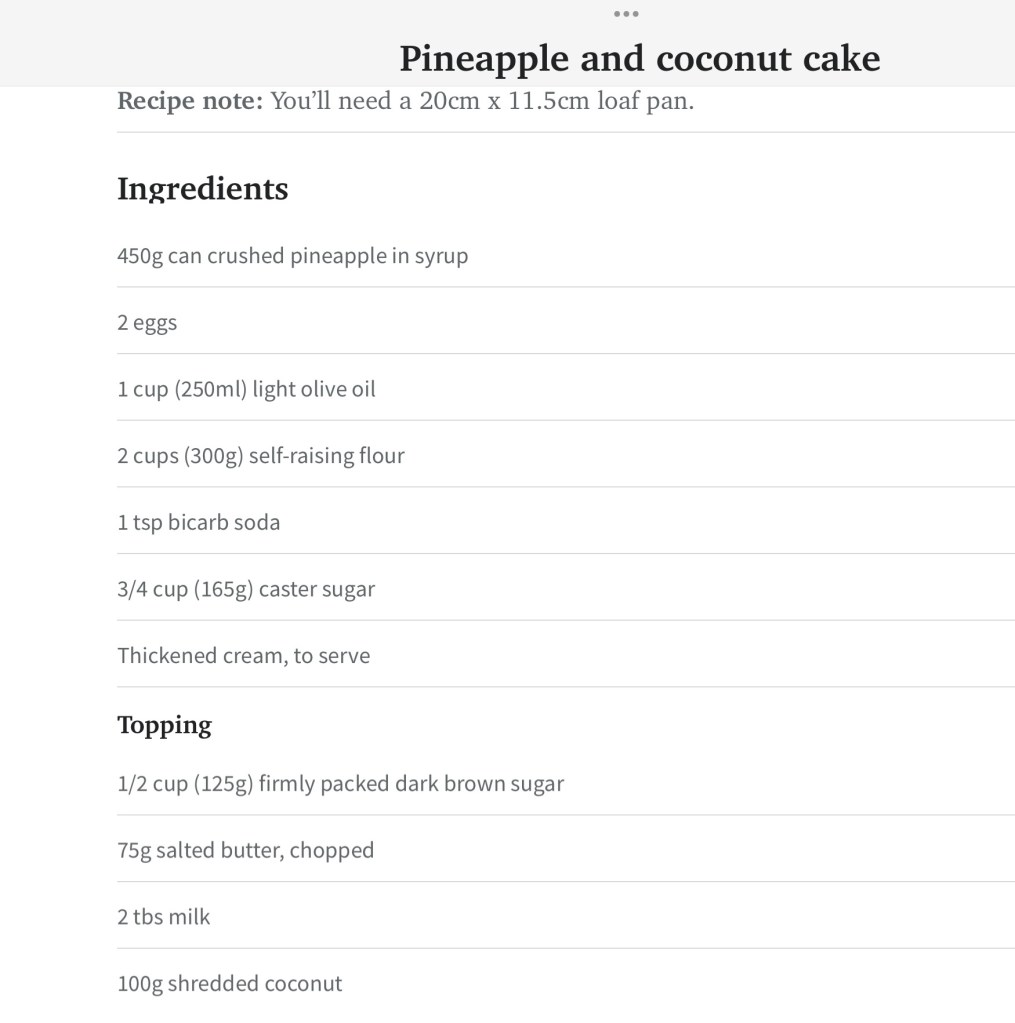This screenshot has height=1023, width=1015.
Task: Tap the 2 eggs ingredient row
Action: (x=147, y=323)
